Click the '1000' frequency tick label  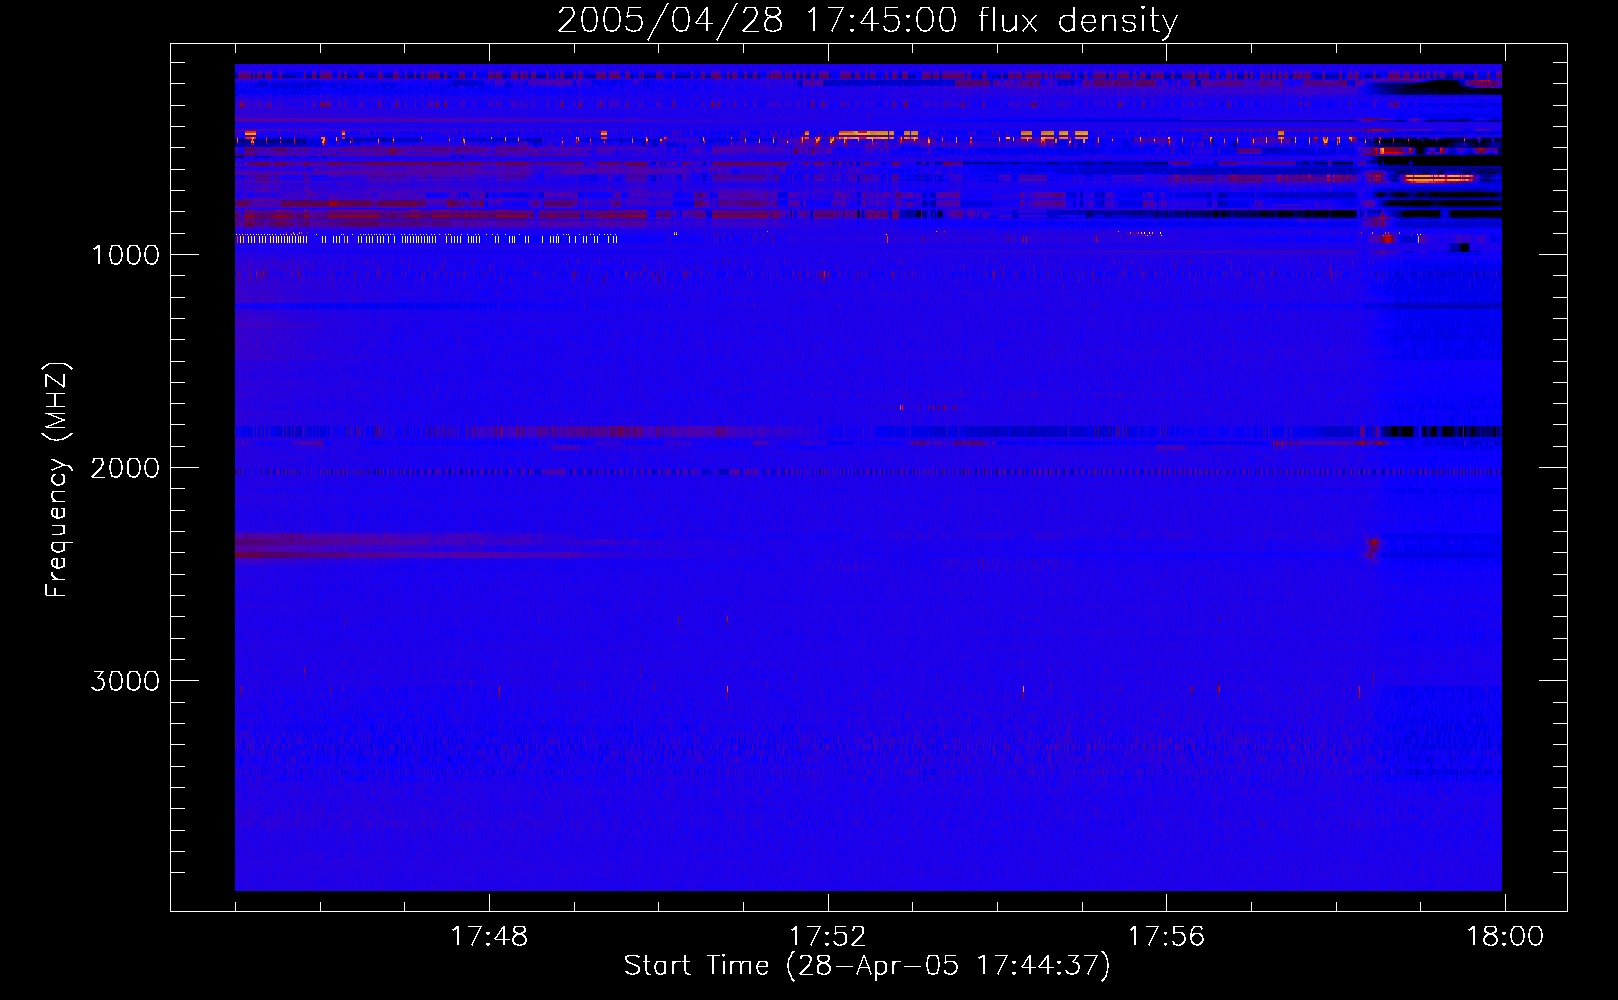point(125,255)
